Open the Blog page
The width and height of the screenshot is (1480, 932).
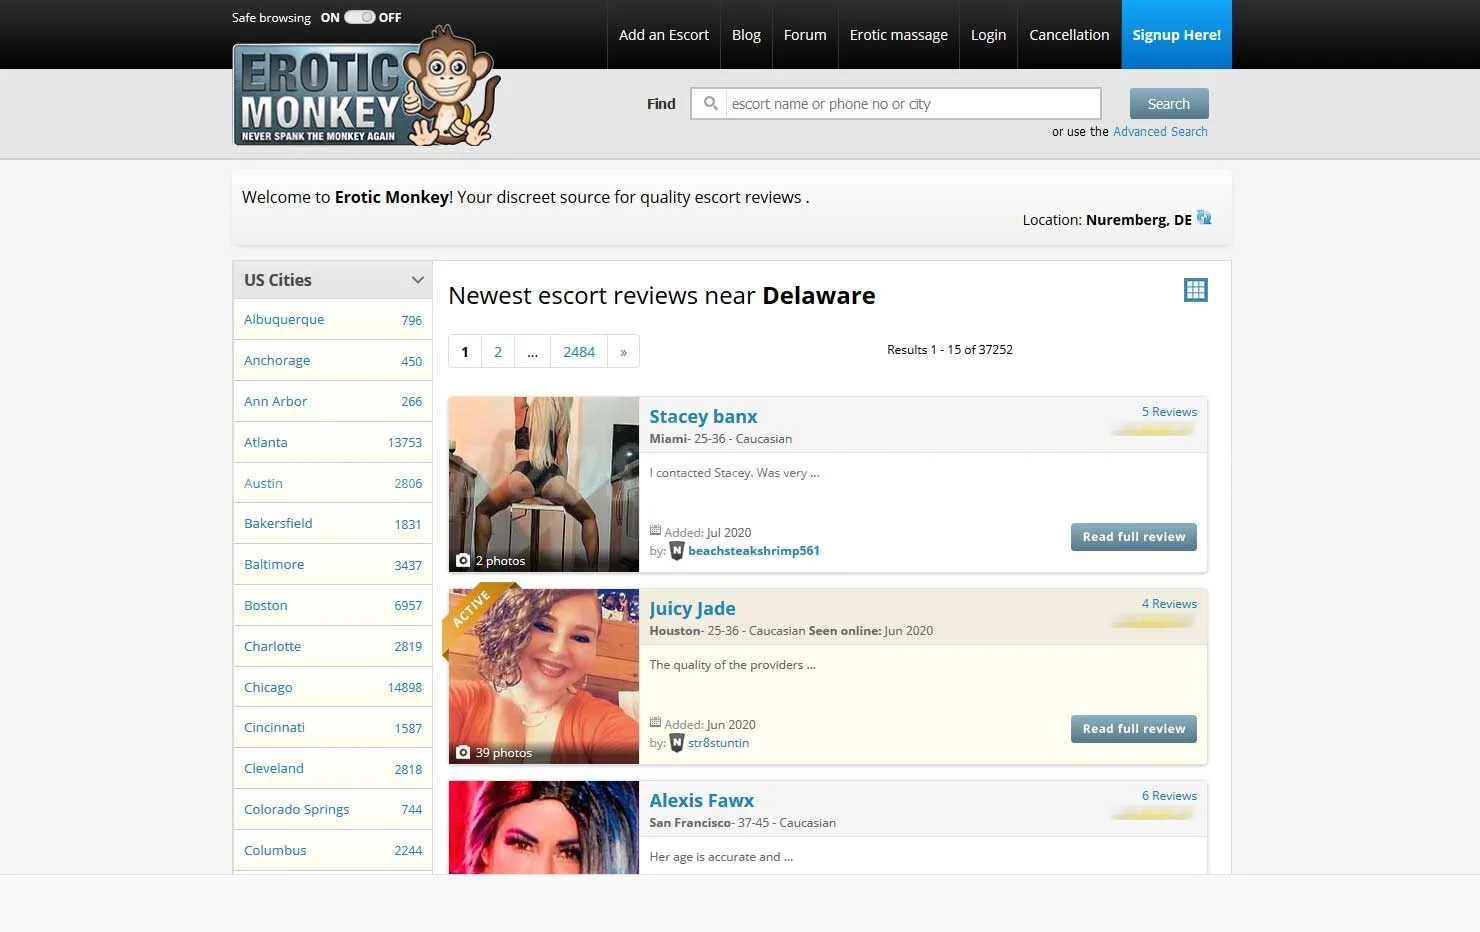746,35
